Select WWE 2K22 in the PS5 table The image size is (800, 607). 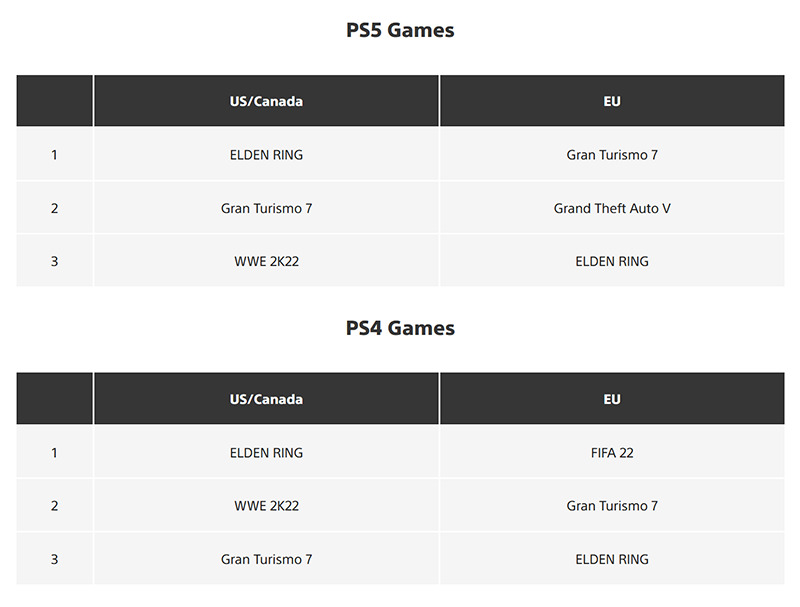(x=266, y=261)
